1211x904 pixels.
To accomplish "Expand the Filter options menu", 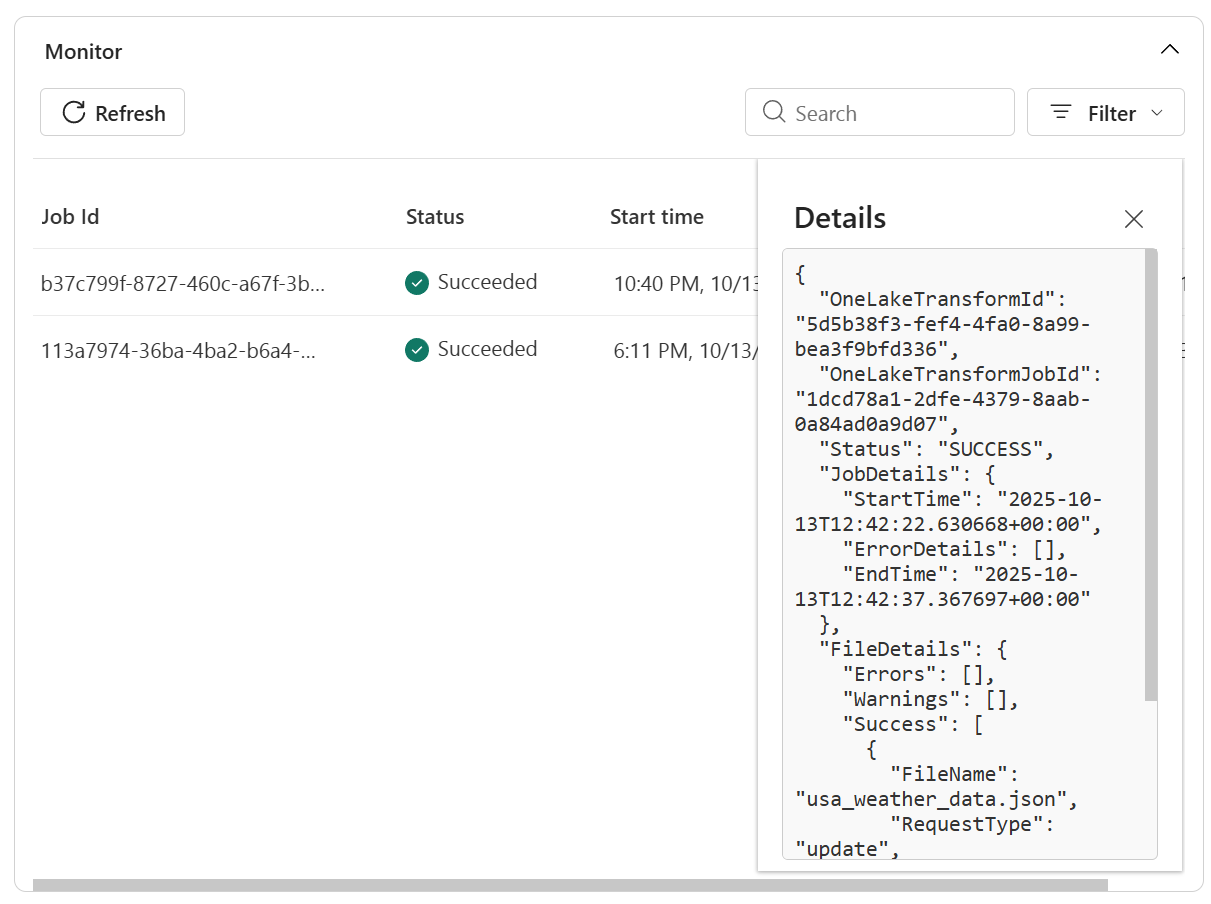I will [1105, 112].
